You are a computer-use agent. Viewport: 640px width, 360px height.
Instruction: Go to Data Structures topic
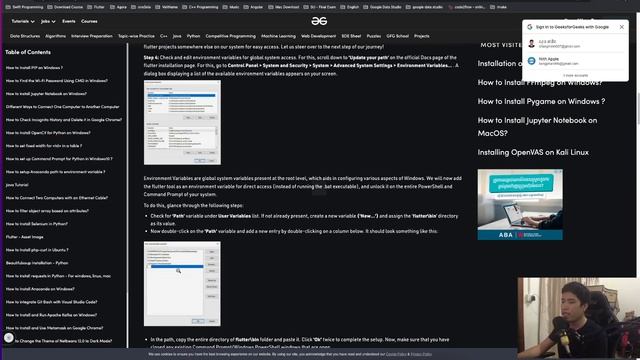(25, 36)
